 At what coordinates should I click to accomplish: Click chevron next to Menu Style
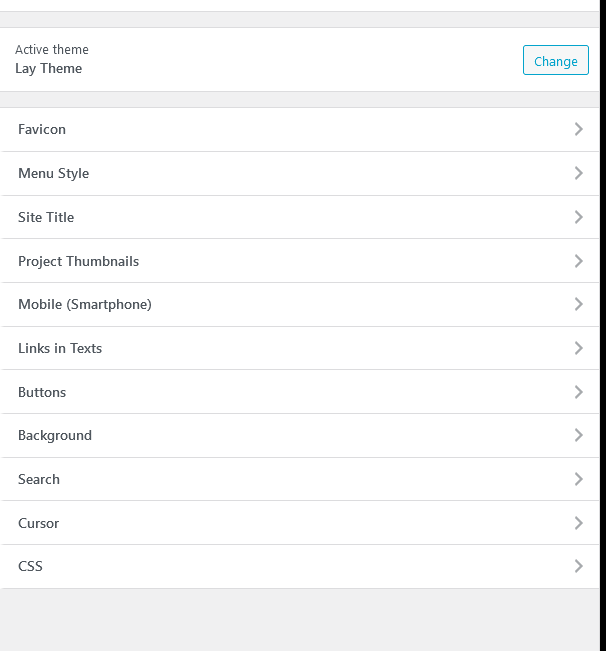[x=578, y=173]
